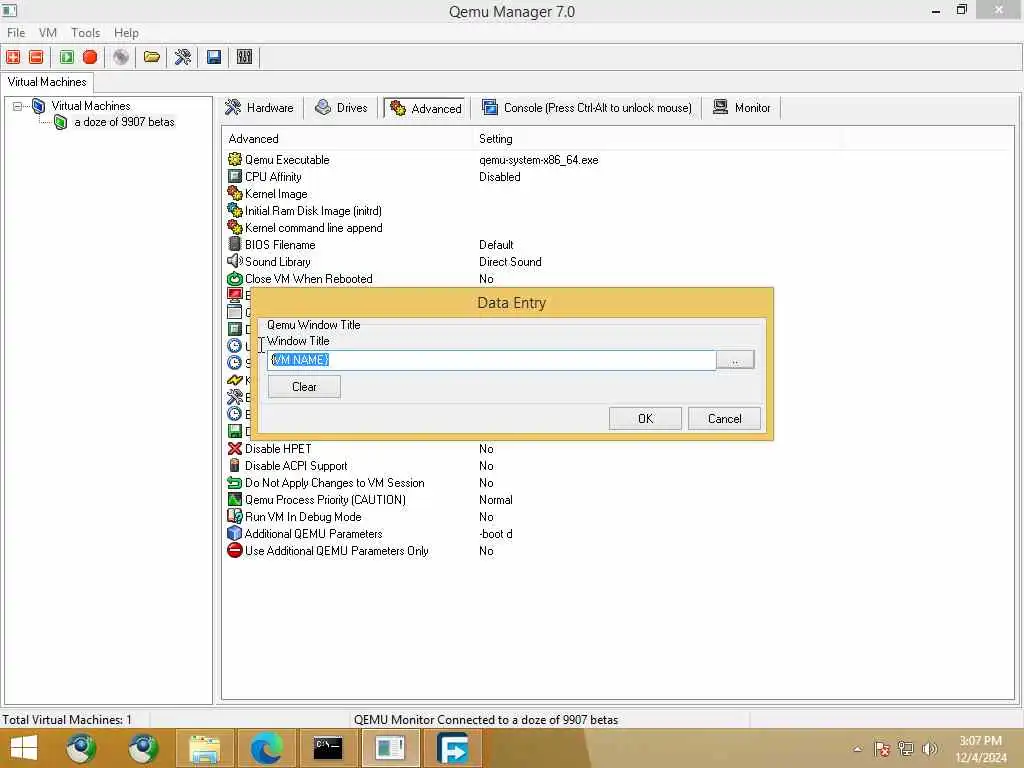Open the File menu

[16, 33]
